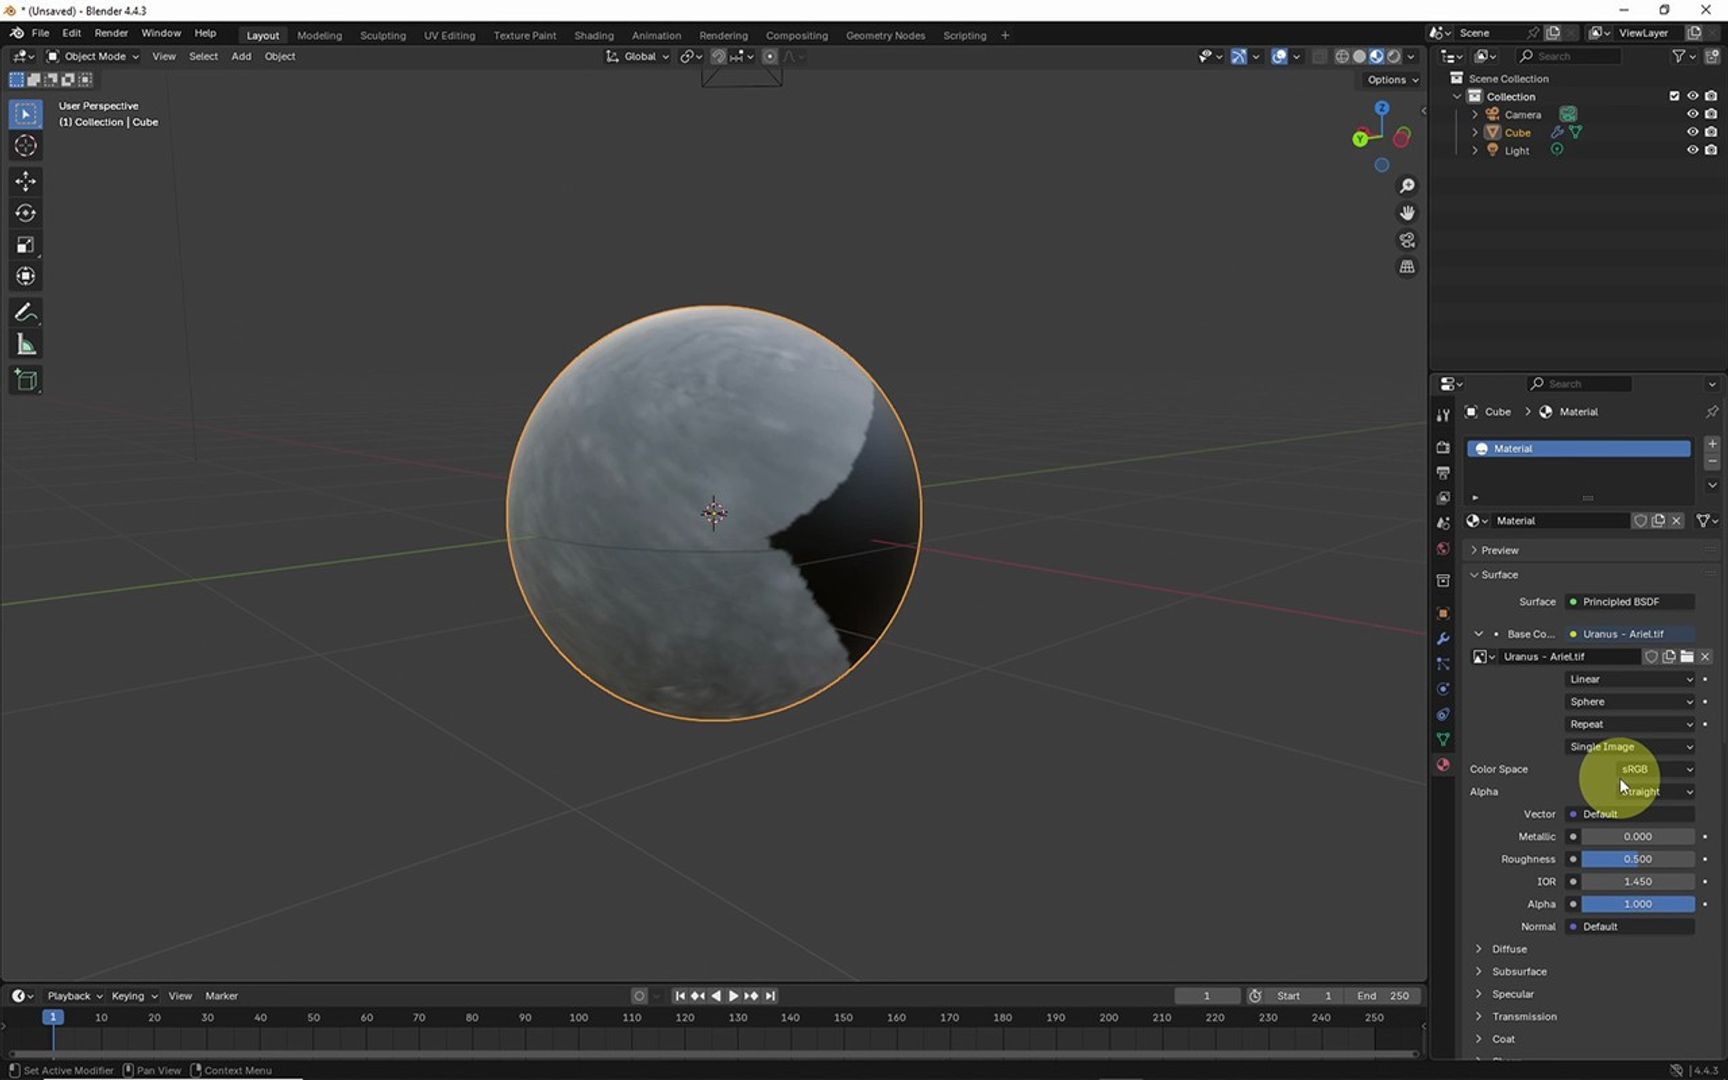
Task: Open the timeline Playback popover
Action: tap(74, 996)
